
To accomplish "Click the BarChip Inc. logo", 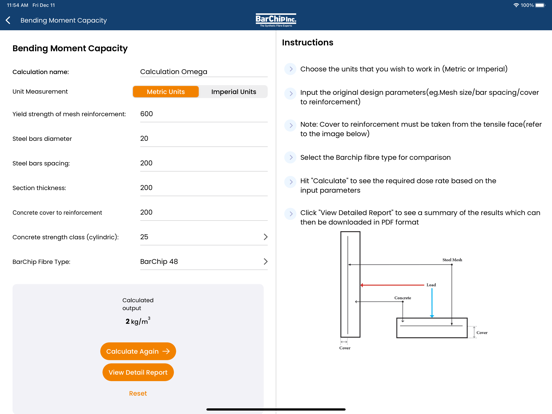I will coord(276,20).
